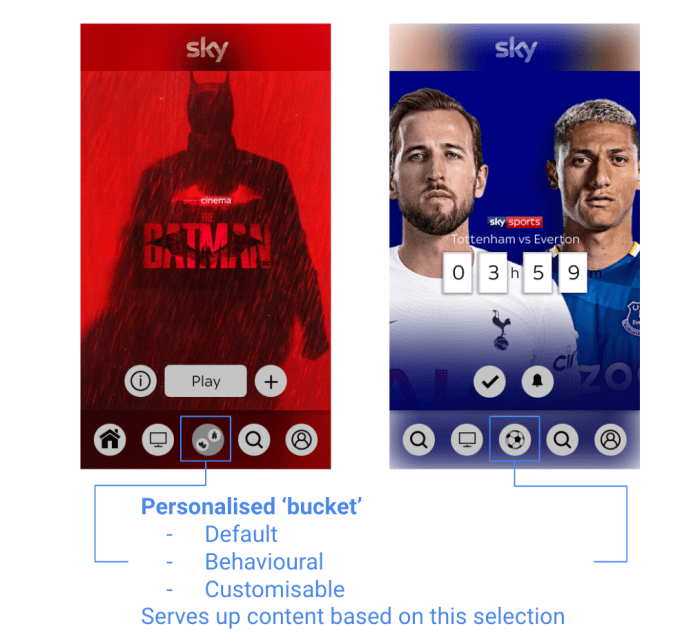Open profile icon in blue navigation bar

610,440
